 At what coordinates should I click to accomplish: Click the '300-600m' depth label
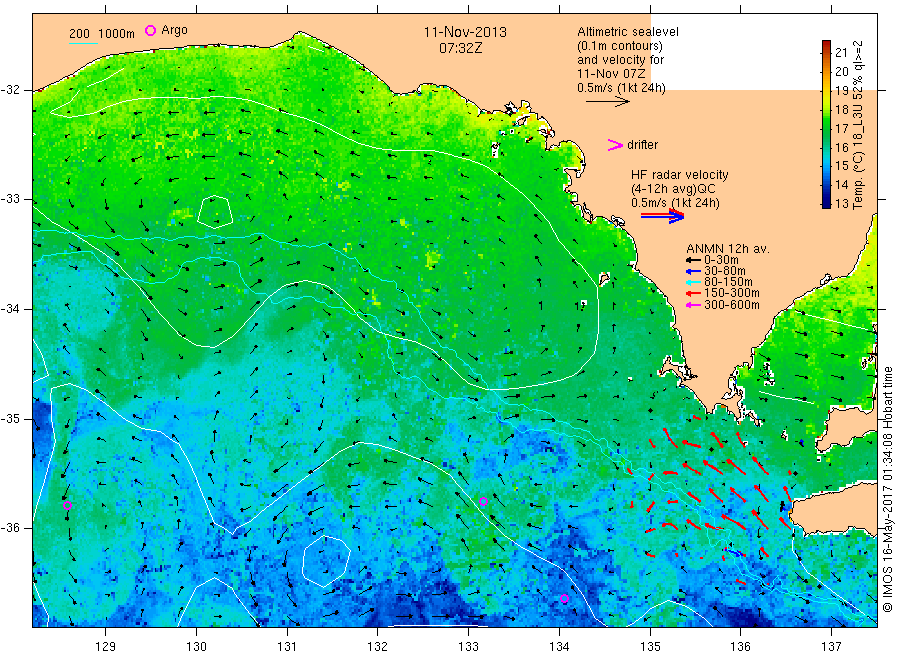tap(732, 305)
